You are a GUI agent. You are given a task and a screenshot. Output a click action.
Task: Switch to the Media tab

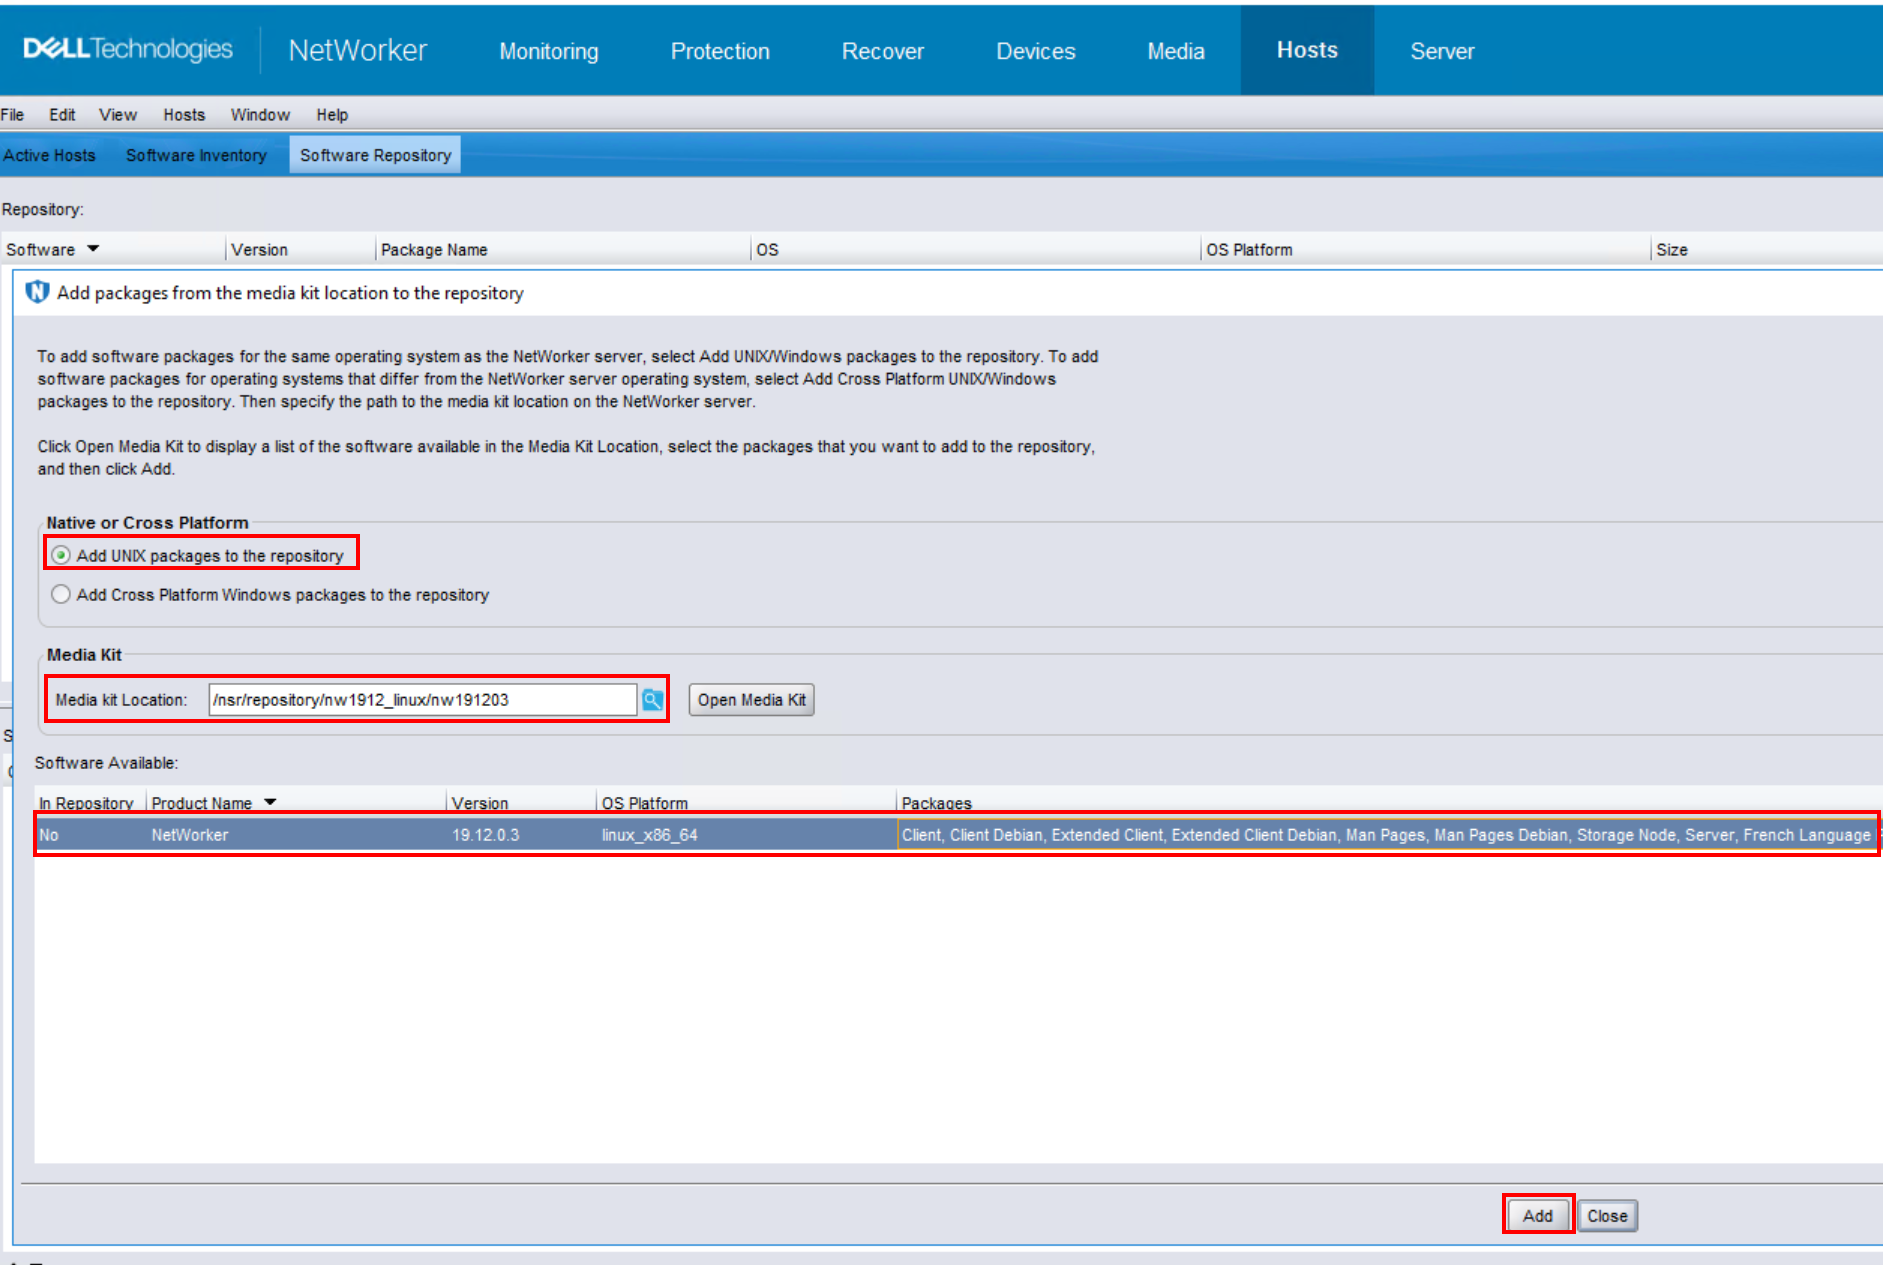click(1176, 51)
